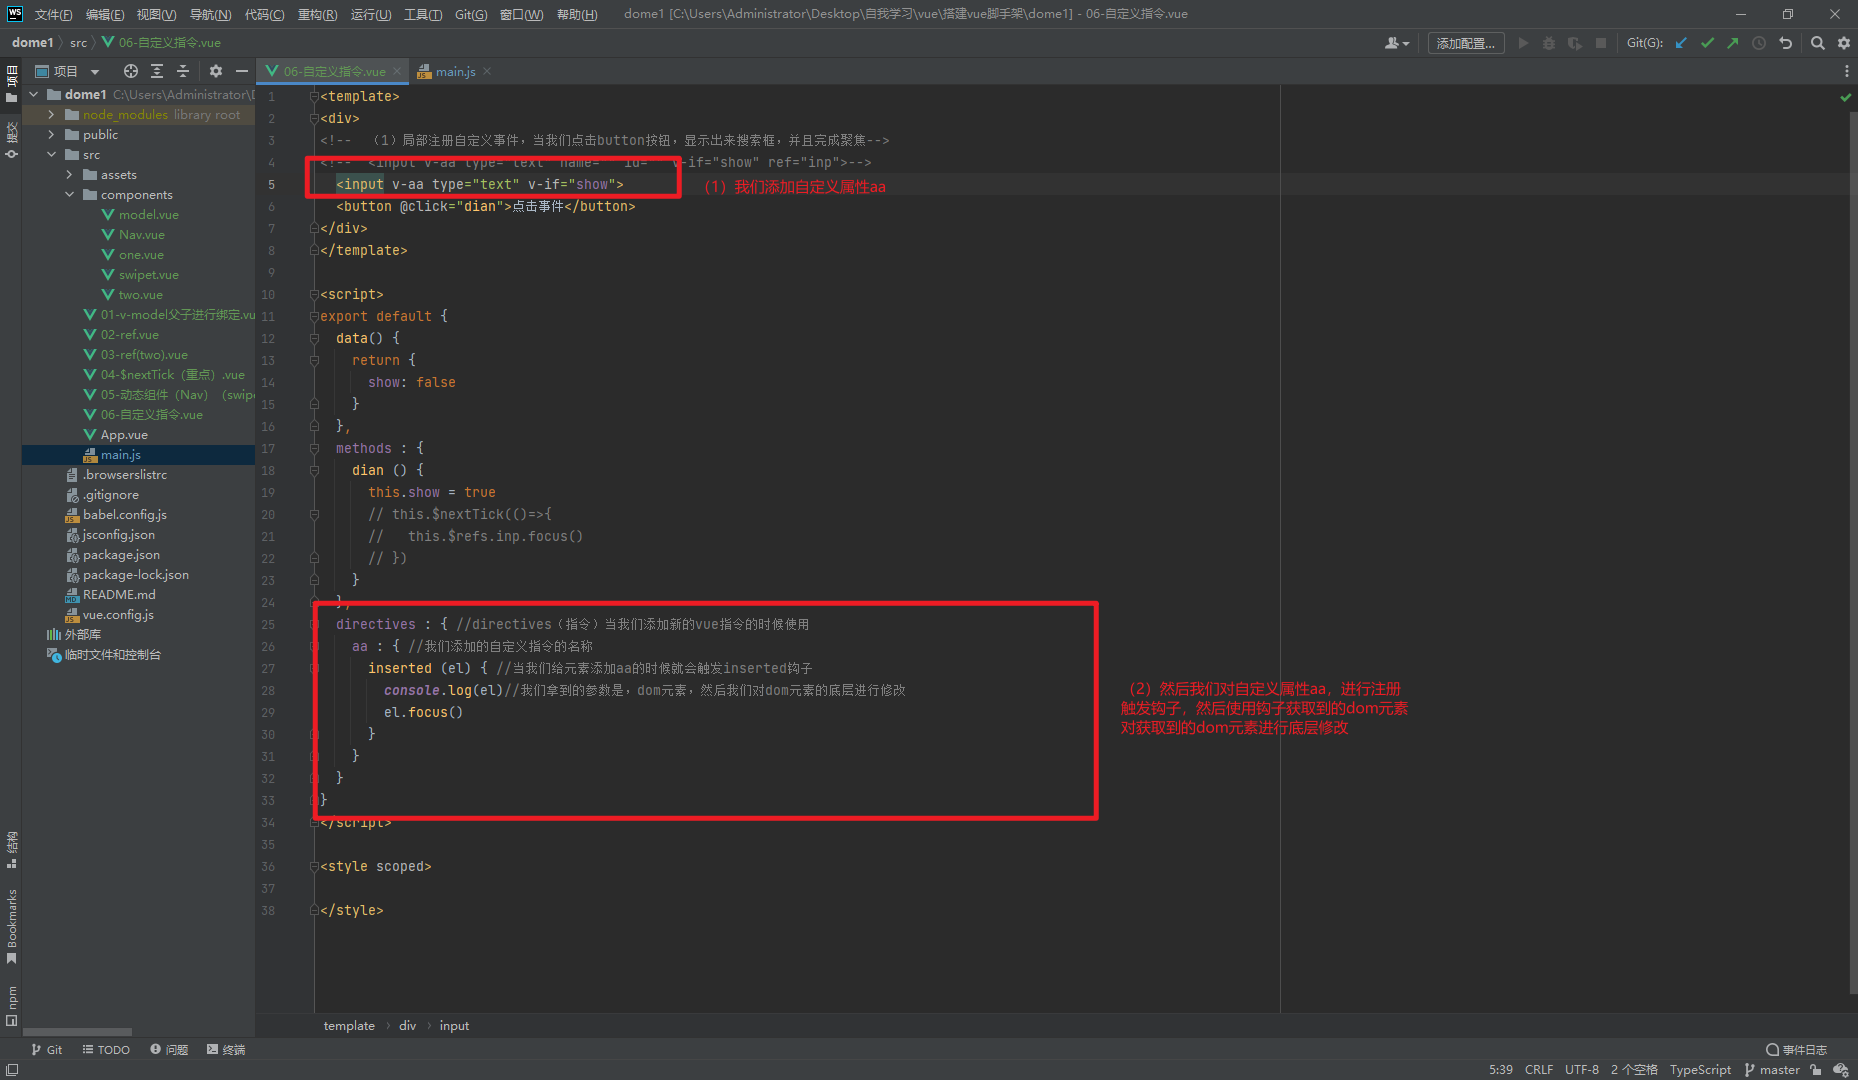Fold the export default block at line 11
Viewport: 1858px width, 1080px height.
pos(314,317)
